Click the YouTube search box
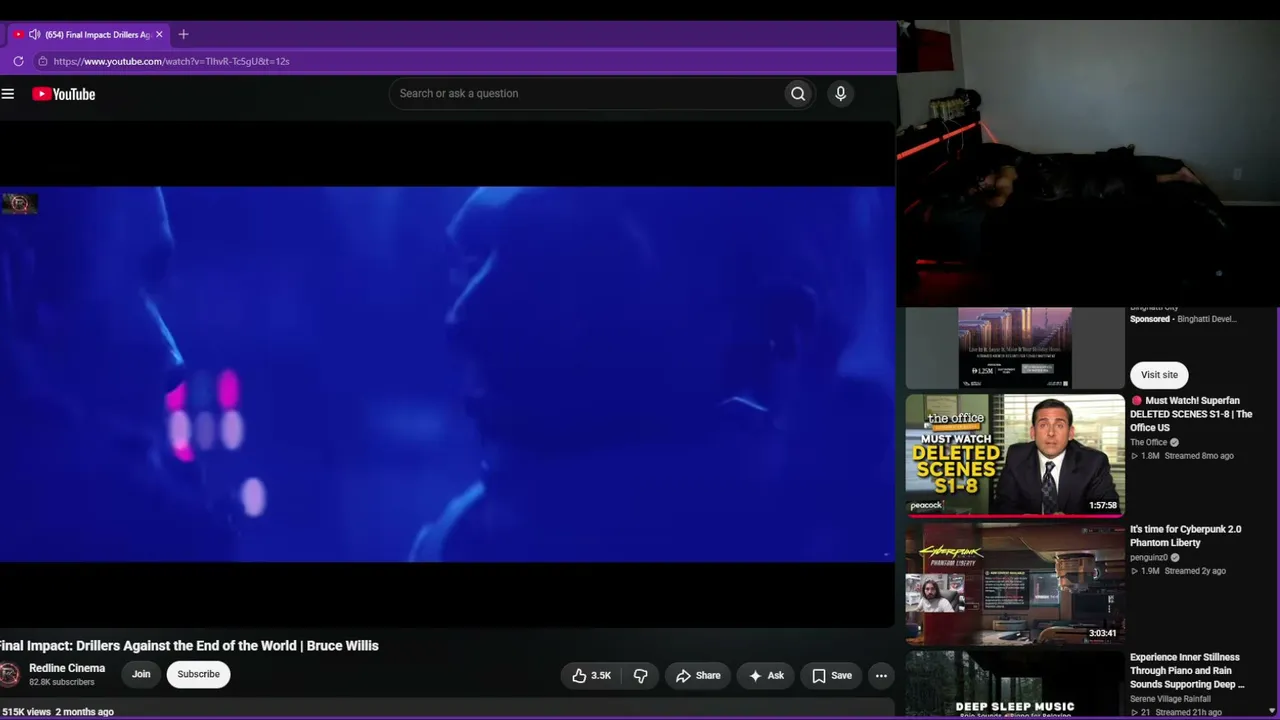Image resolution: width=1280 pixels, height=720 pixels. click(587, 94)
